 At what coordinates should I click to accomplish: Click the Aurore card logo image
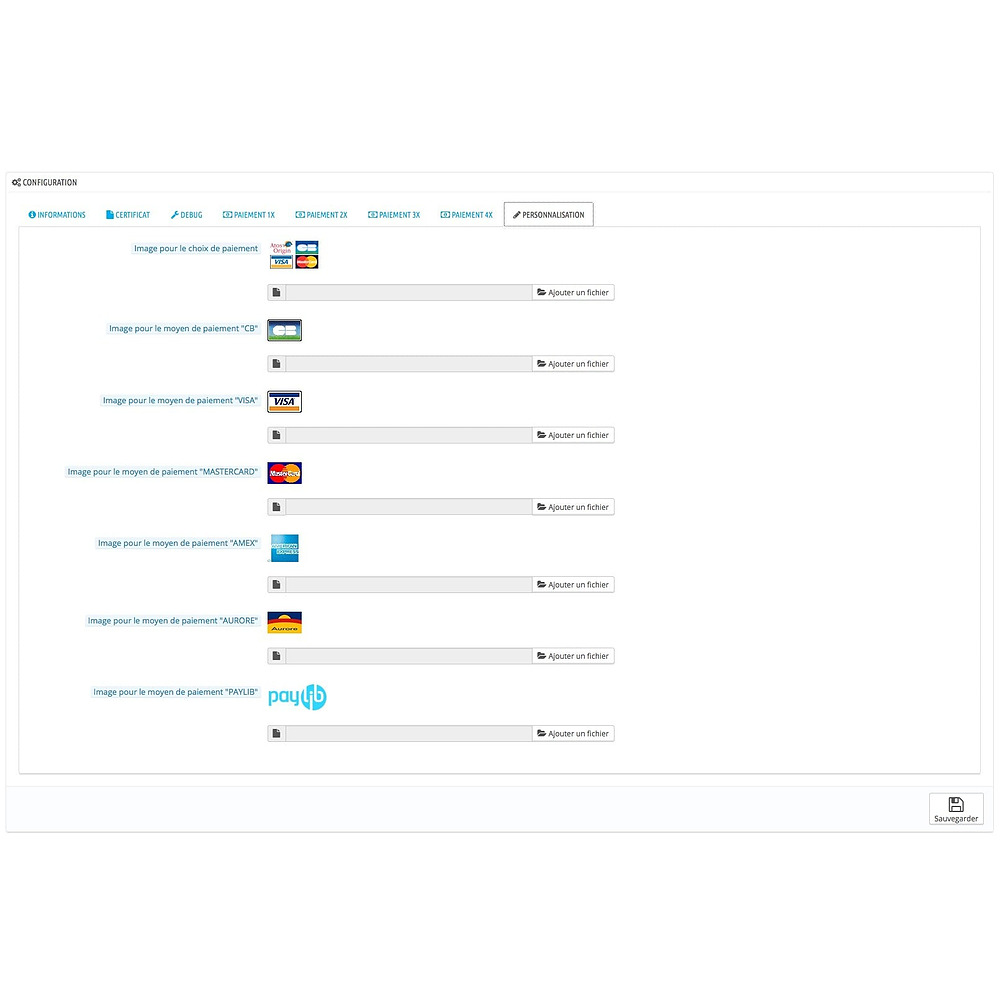pyautogui.click(x=284, y=622)
